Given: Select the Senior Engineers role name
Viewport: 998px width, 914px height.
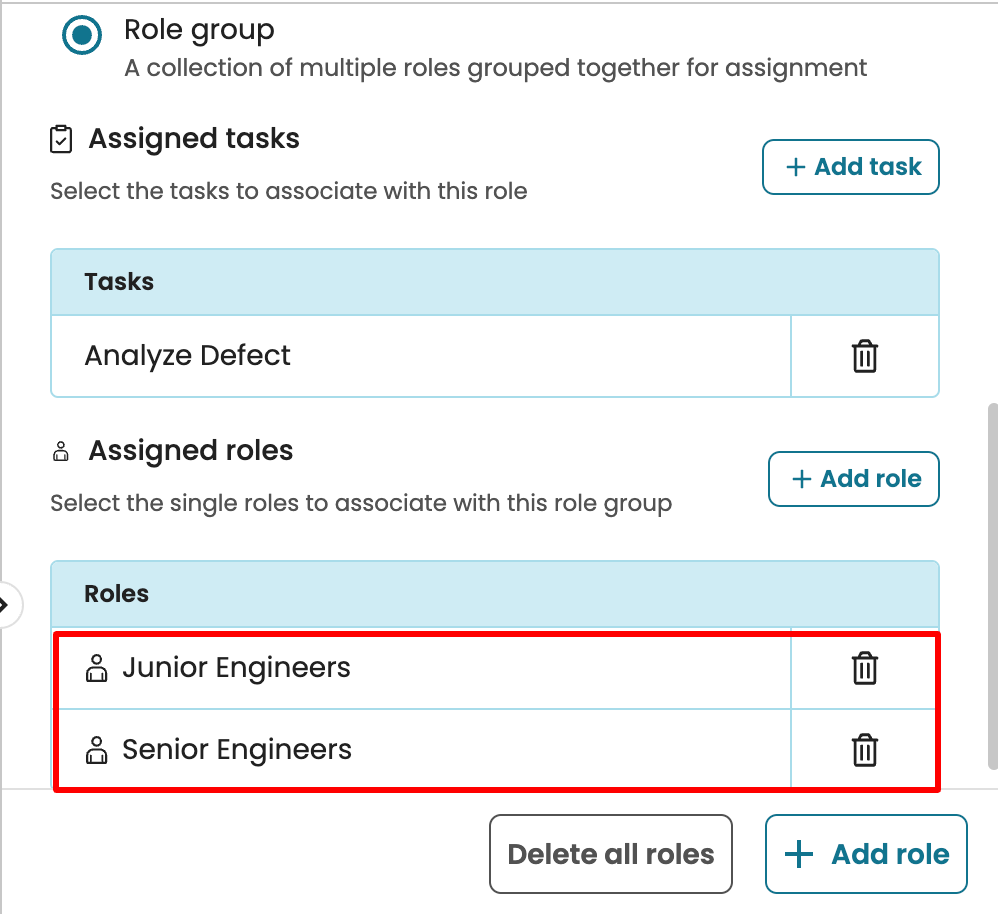Looking at the screenshot, I should 237,750.
